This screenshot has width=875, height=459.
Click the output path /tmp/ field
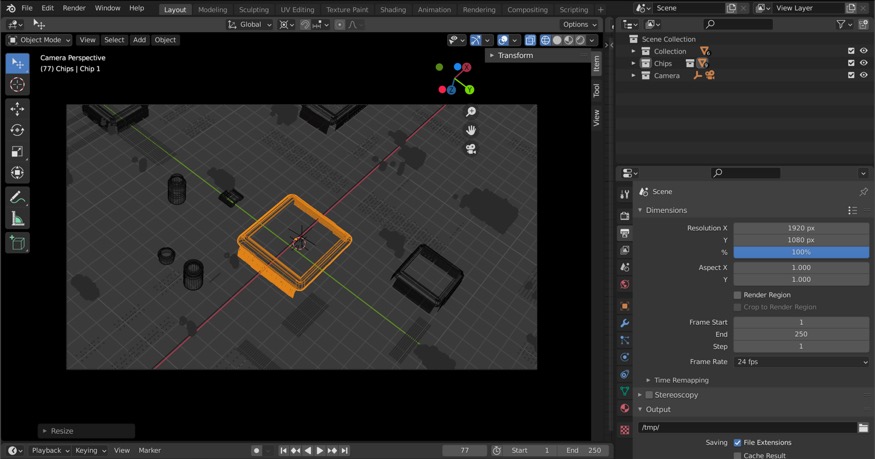[x=746, y=427]
